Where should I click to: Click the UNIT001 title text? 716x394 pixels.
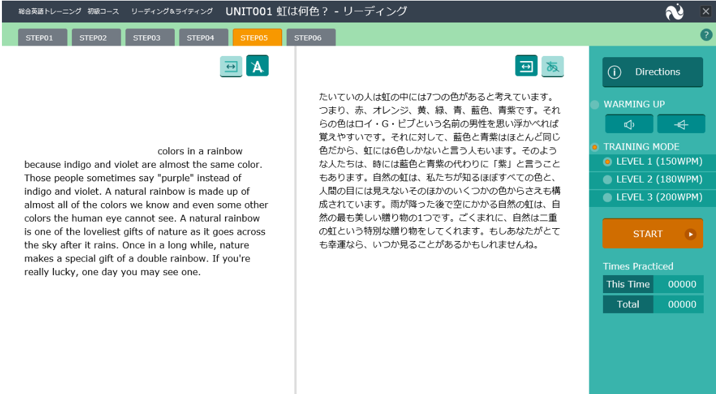pos(316,11)
